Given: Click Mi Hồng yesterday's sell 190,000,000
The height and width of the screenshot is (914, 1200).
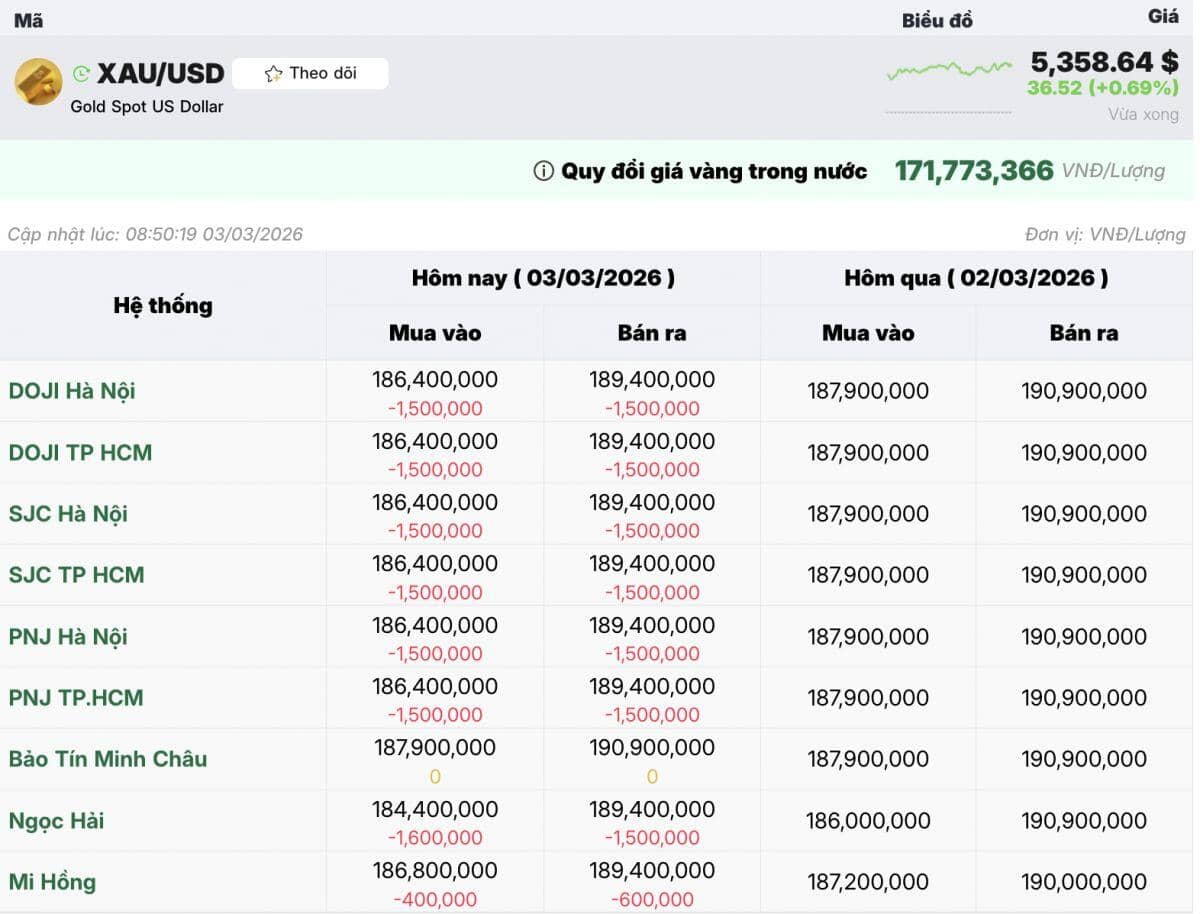Looking at the screenshot, I should pyautogui.click(x=1084, y=882).
